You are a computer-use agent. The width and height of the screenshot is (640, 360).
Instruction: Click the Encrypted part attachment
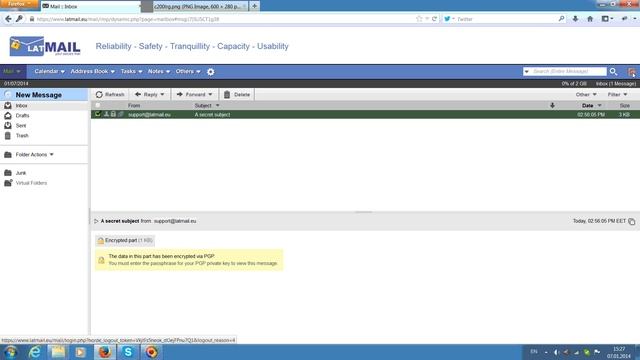coord(125,240)
